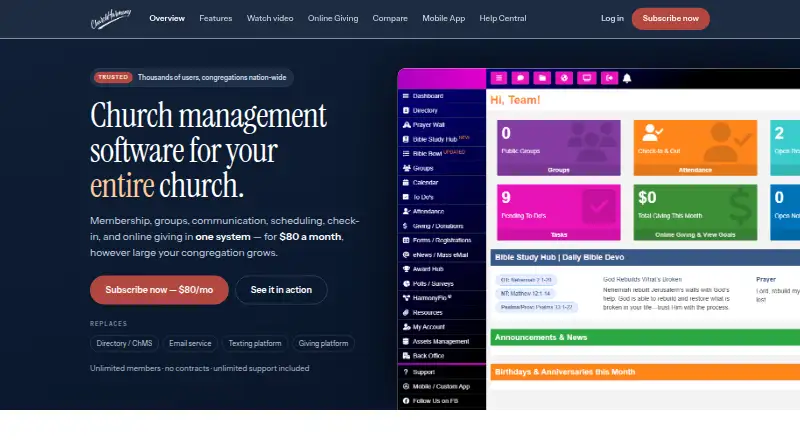Click the Giving platform pill
800x440 pixels.
323,344
